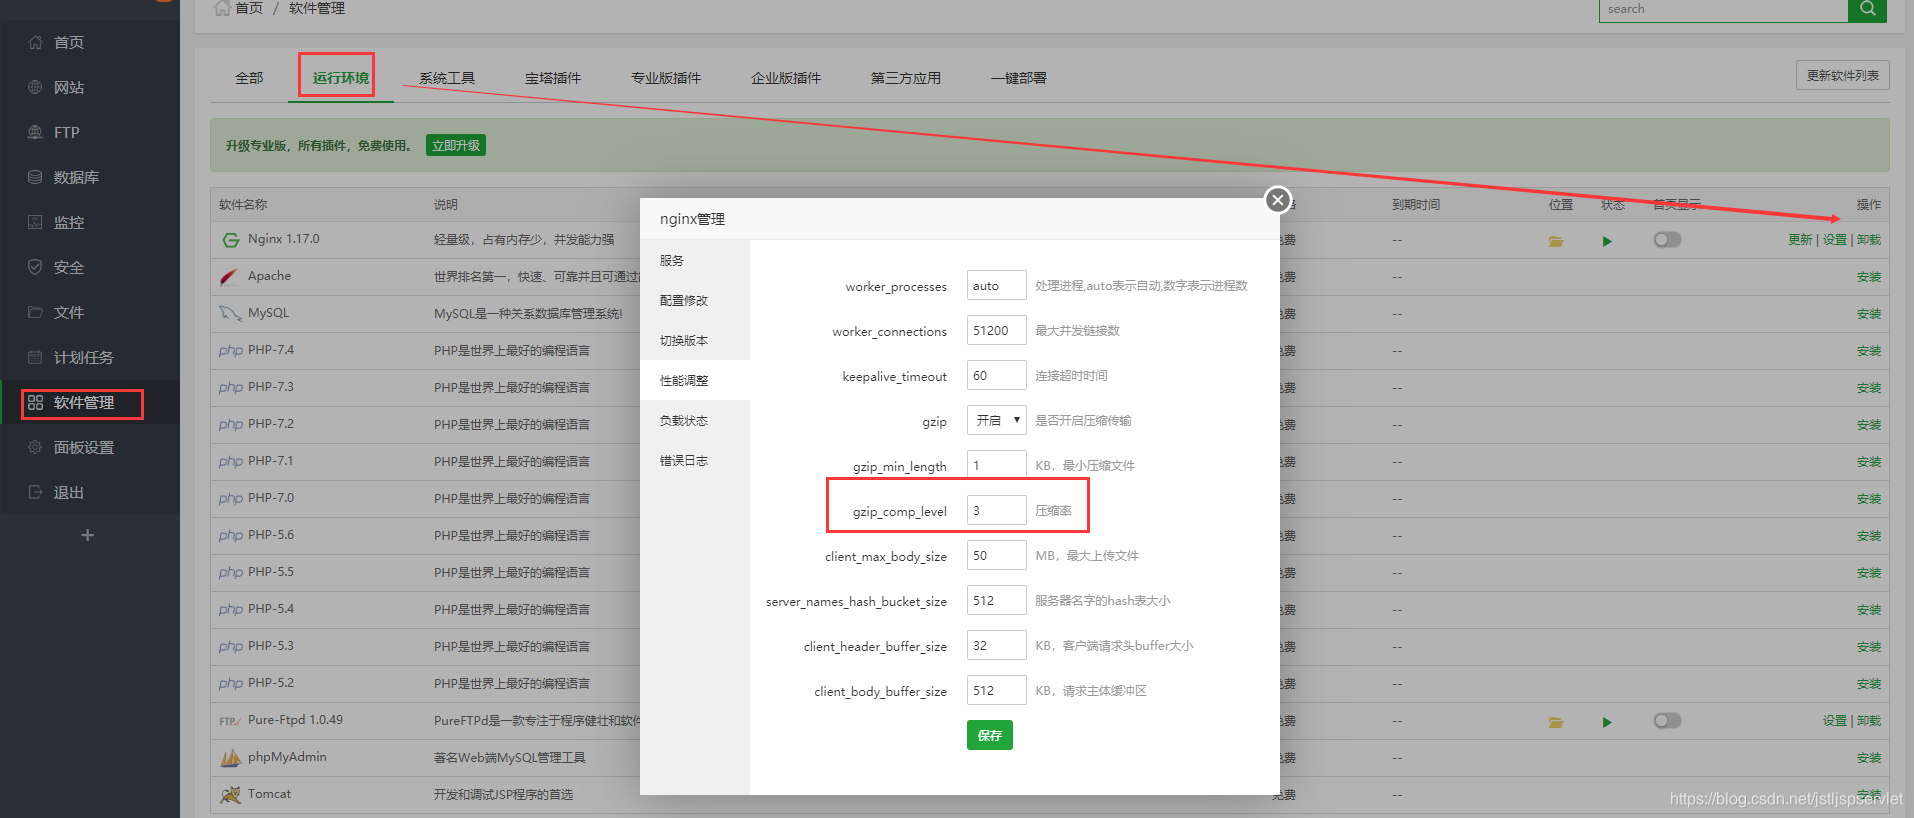Click the website globe icon in sidebar
The image size is (1914, 818).
(35, 87)
